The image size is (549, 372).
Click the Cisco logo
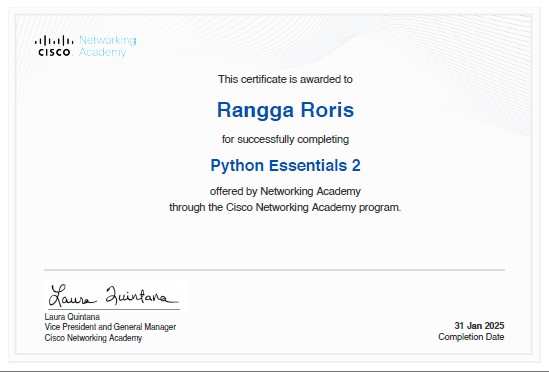(54, 46)
